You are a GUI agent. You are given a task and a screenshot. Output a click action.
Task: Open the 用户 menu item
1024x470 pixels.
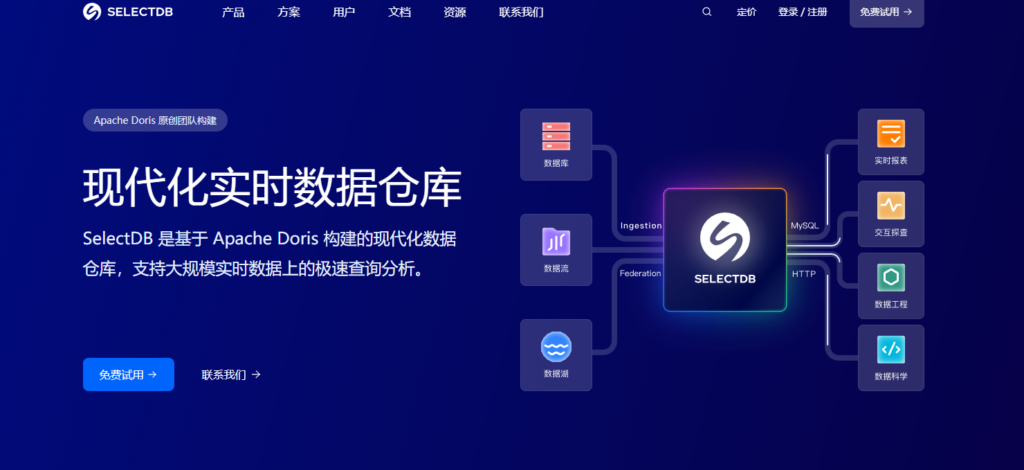pyautogui.click(x=343, y=12)
